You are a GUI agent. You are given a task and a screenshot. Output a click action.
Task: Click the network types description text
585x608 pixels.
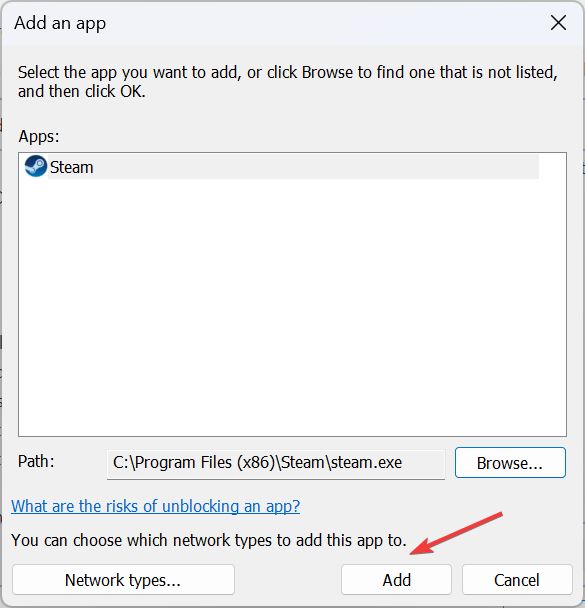click(x=209, y=540)
